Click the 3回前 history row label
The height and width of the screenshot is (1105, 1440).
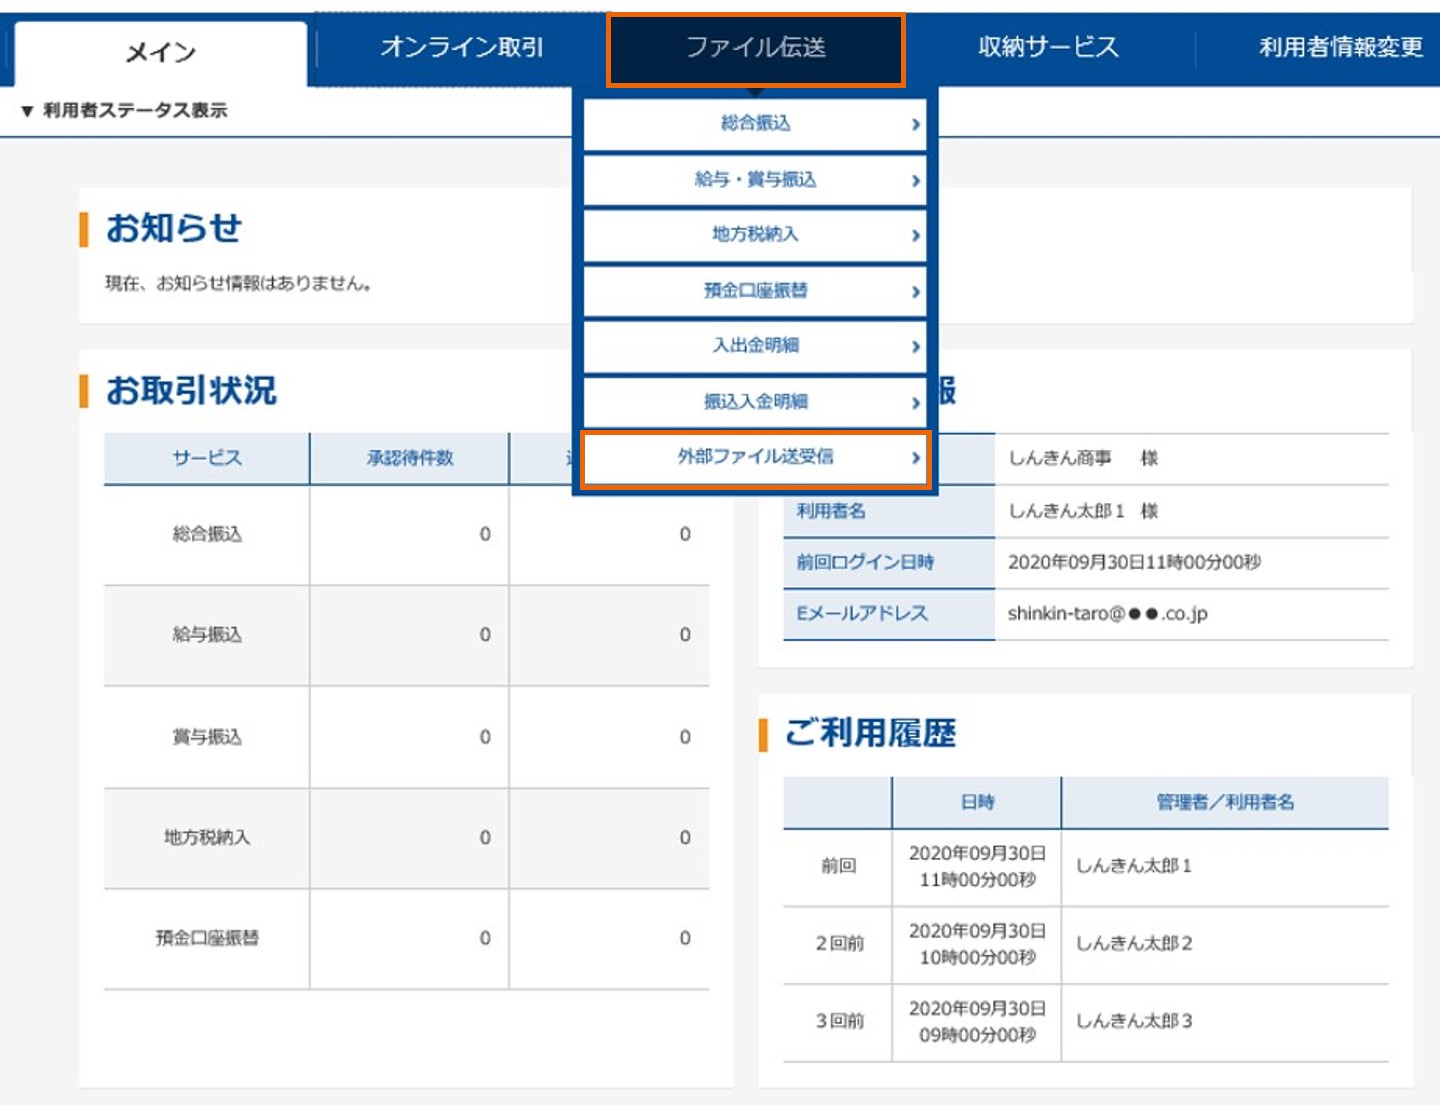[x=839, y=1021]
